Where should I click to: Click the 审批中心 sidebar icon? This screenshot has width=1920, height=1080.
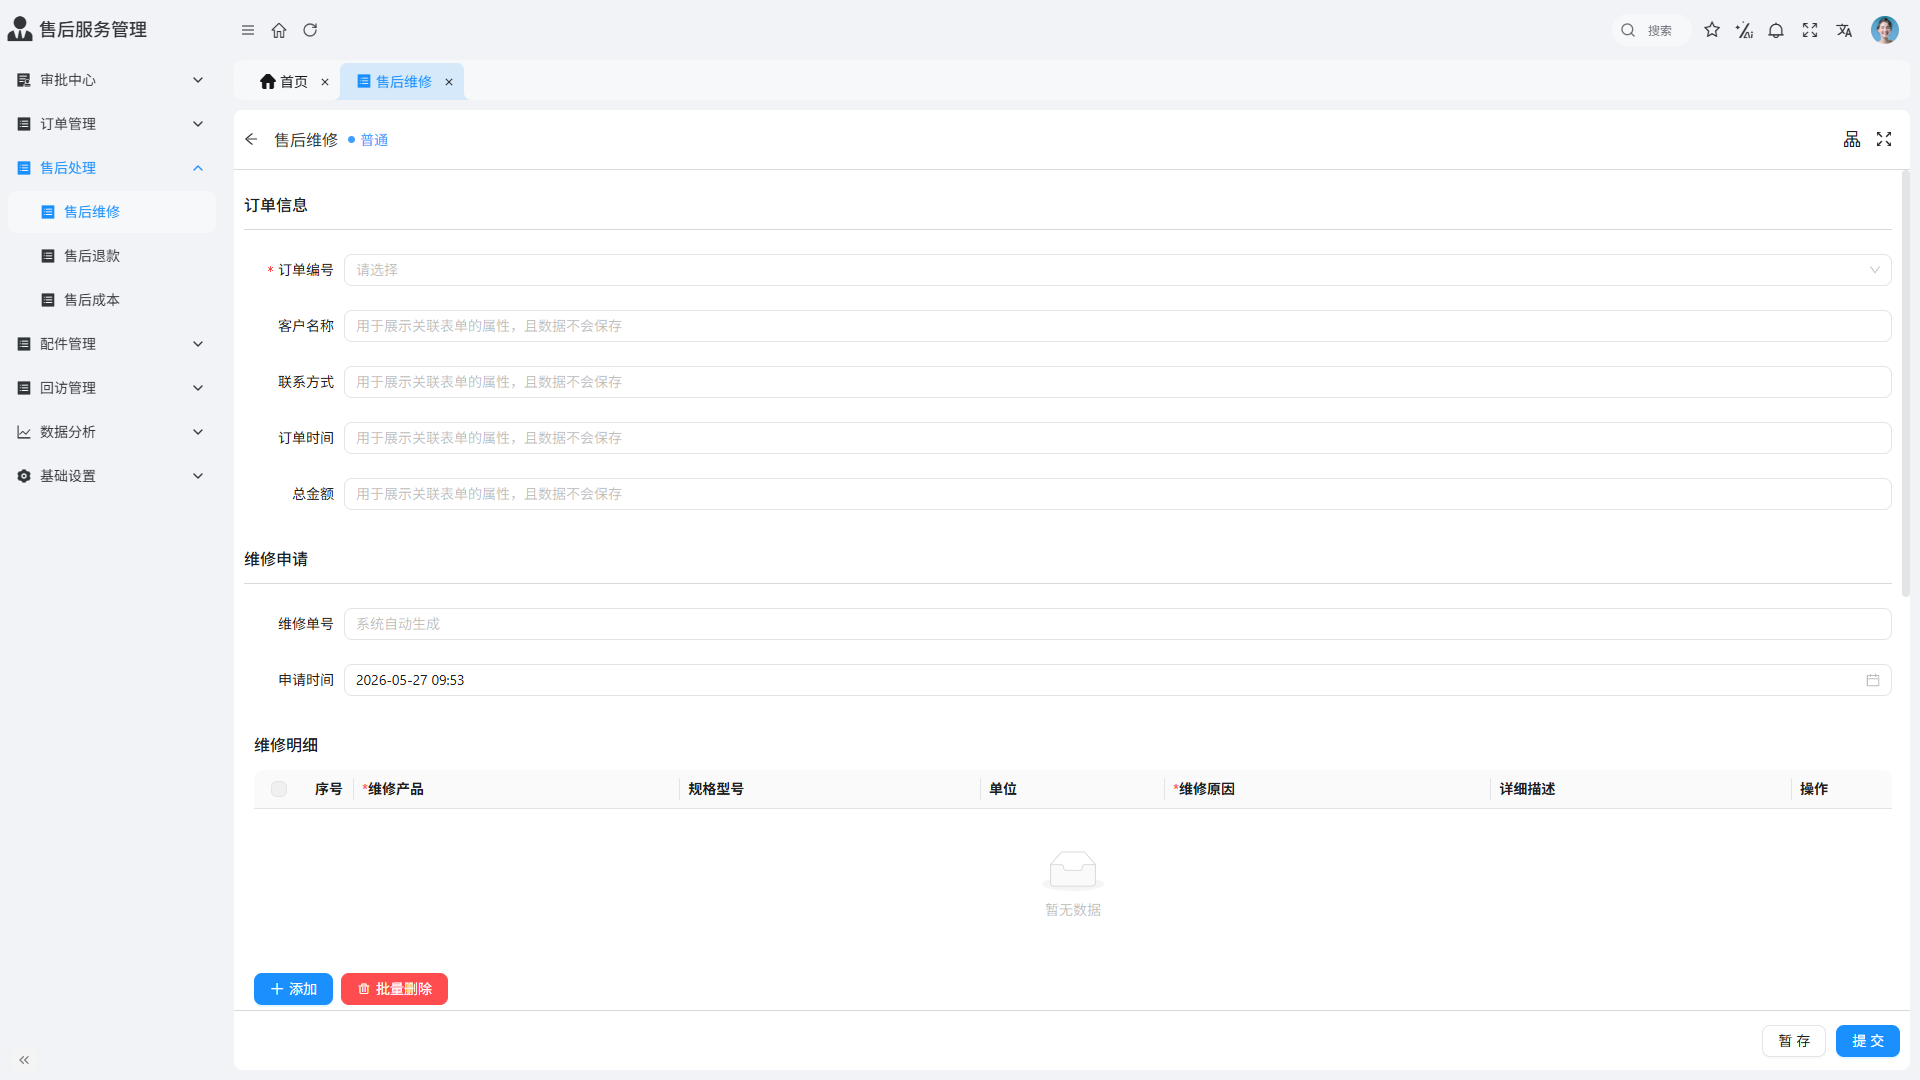point(24,80)
